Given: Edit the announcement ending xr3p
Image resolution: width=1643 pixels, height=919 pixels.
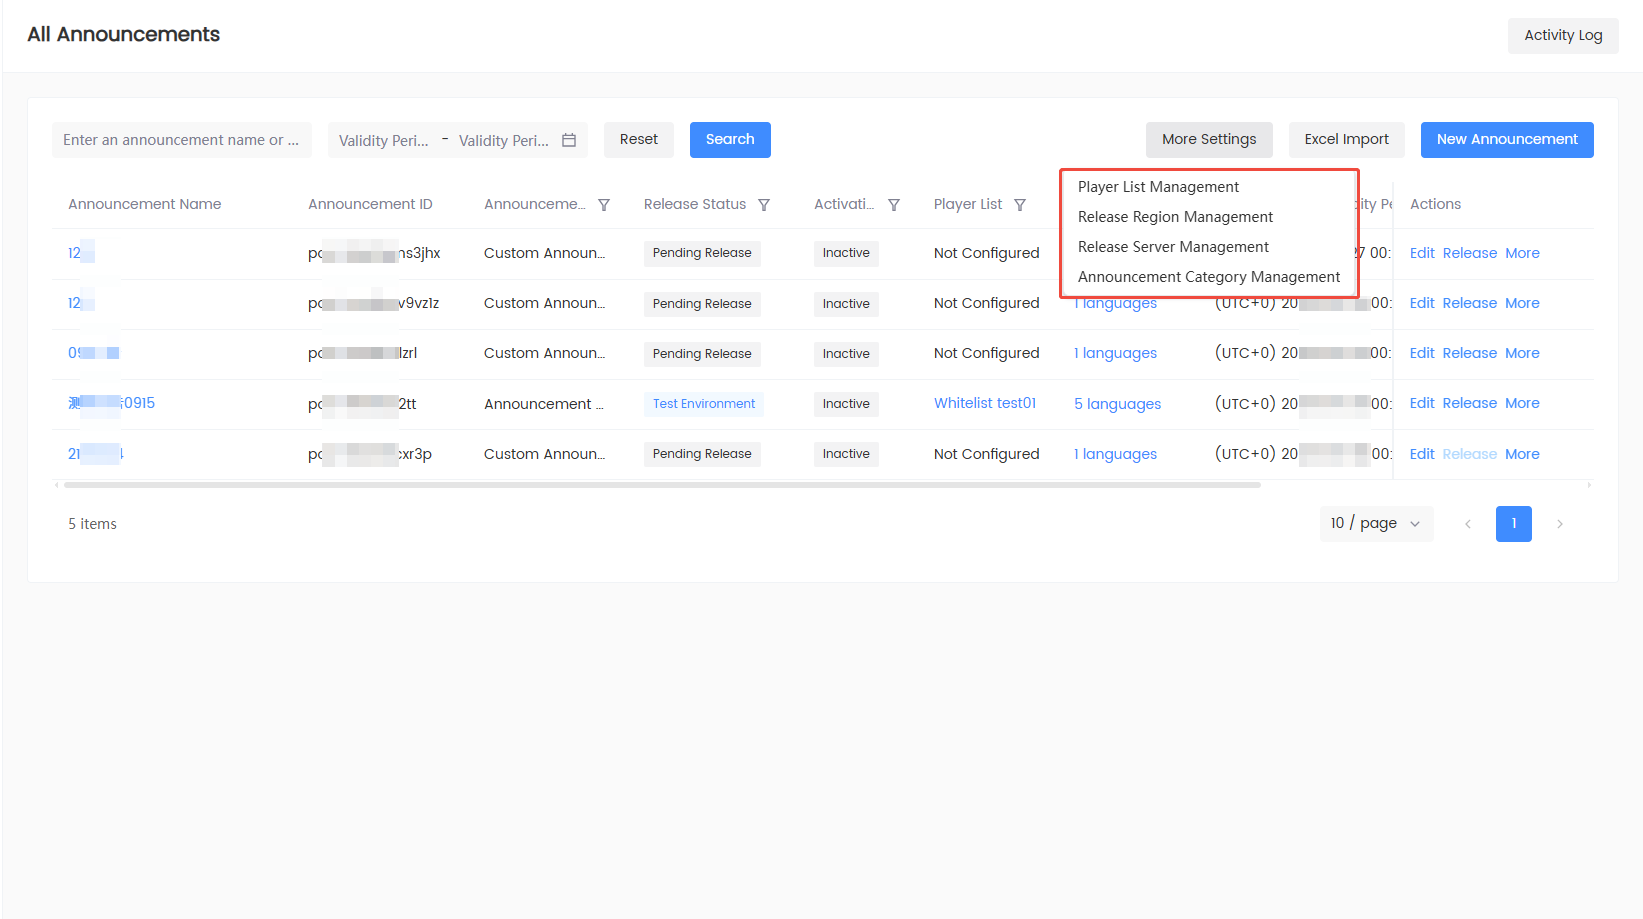Looking at the screenshot, I should tap(1422, 455).
